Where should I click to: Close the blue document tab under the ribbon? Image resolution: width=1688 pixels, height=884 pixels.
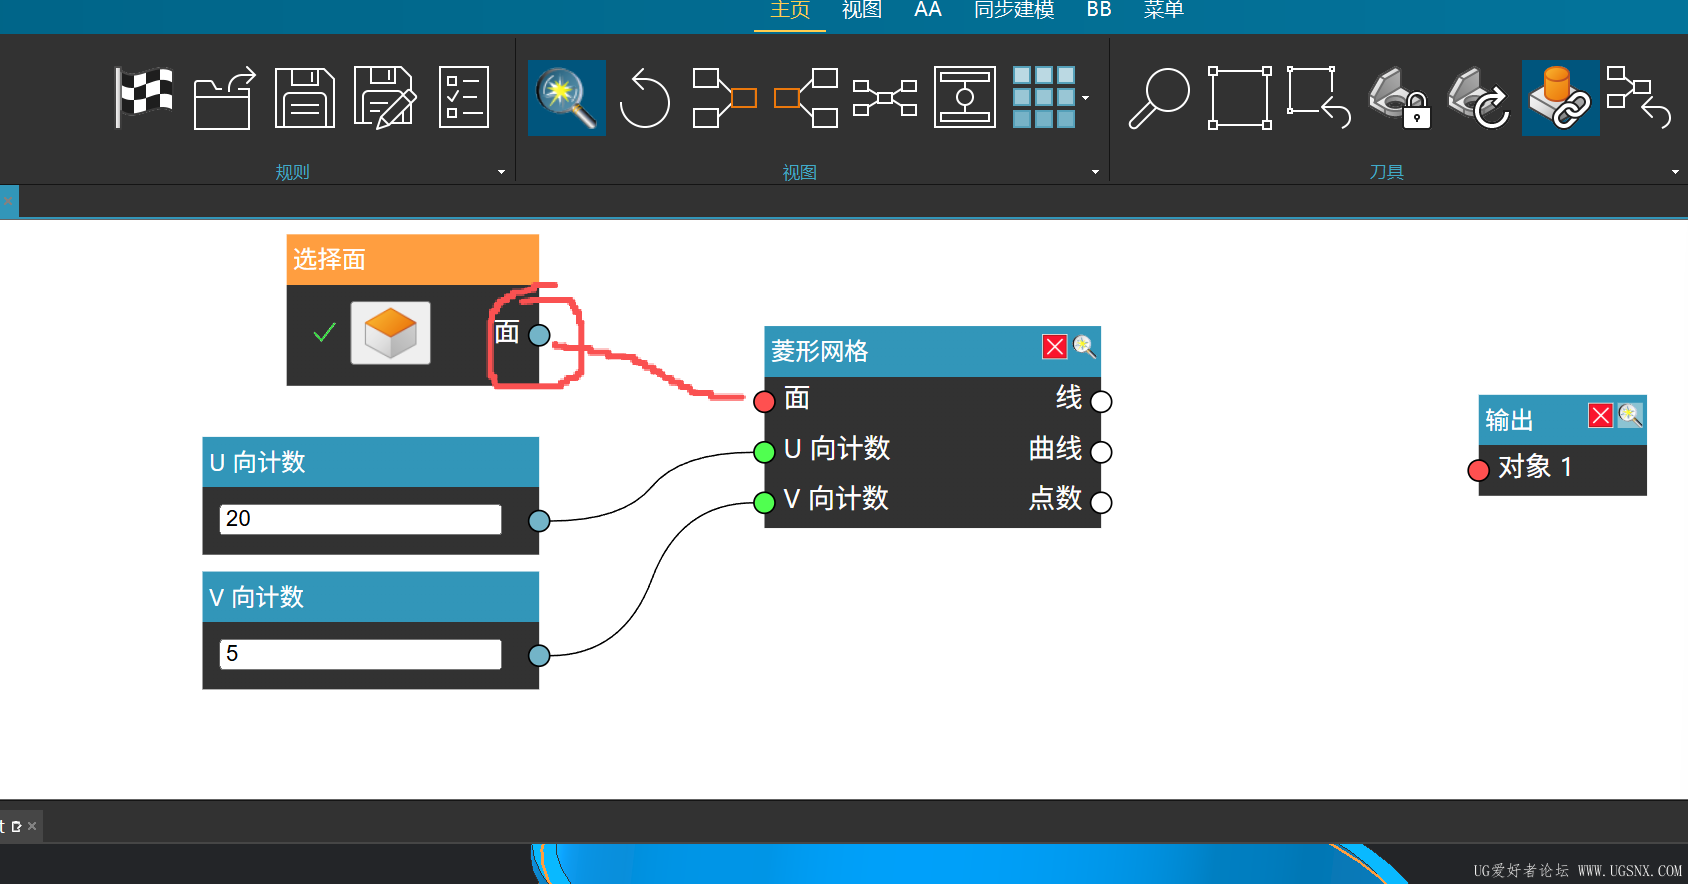click(x=8, y=201)
